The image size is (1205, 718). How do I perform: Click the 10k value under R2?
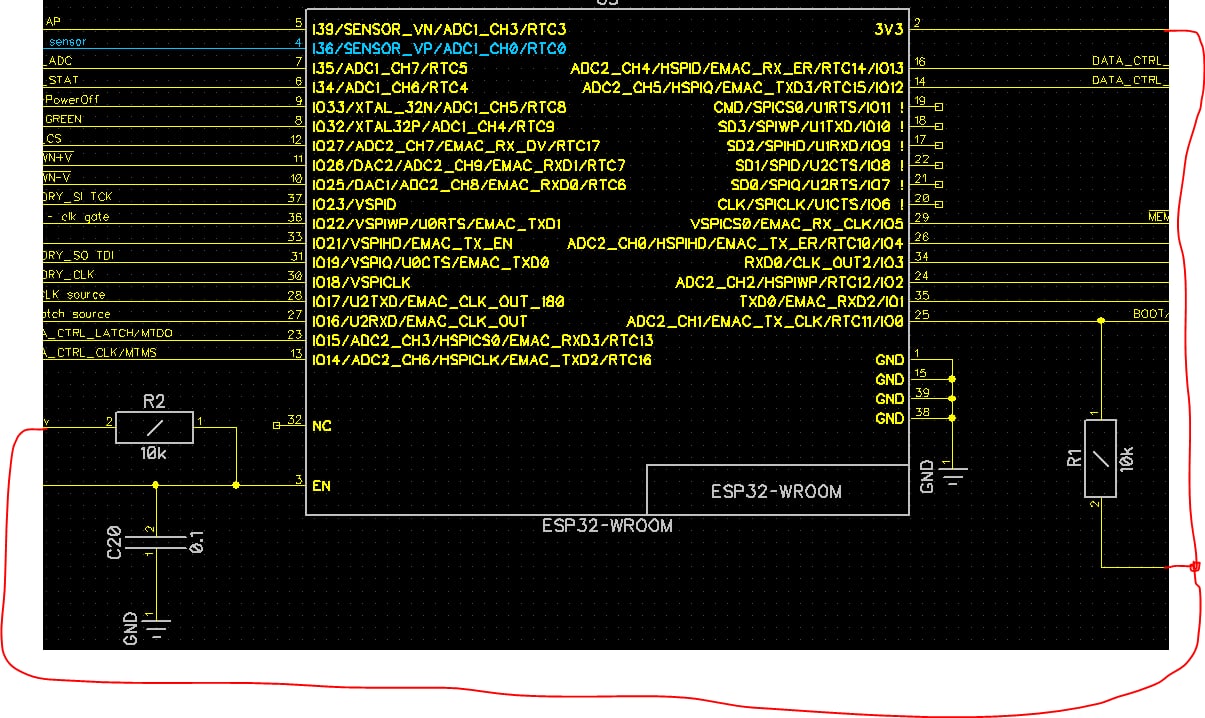pyautogui.click(x=154, y=454)
